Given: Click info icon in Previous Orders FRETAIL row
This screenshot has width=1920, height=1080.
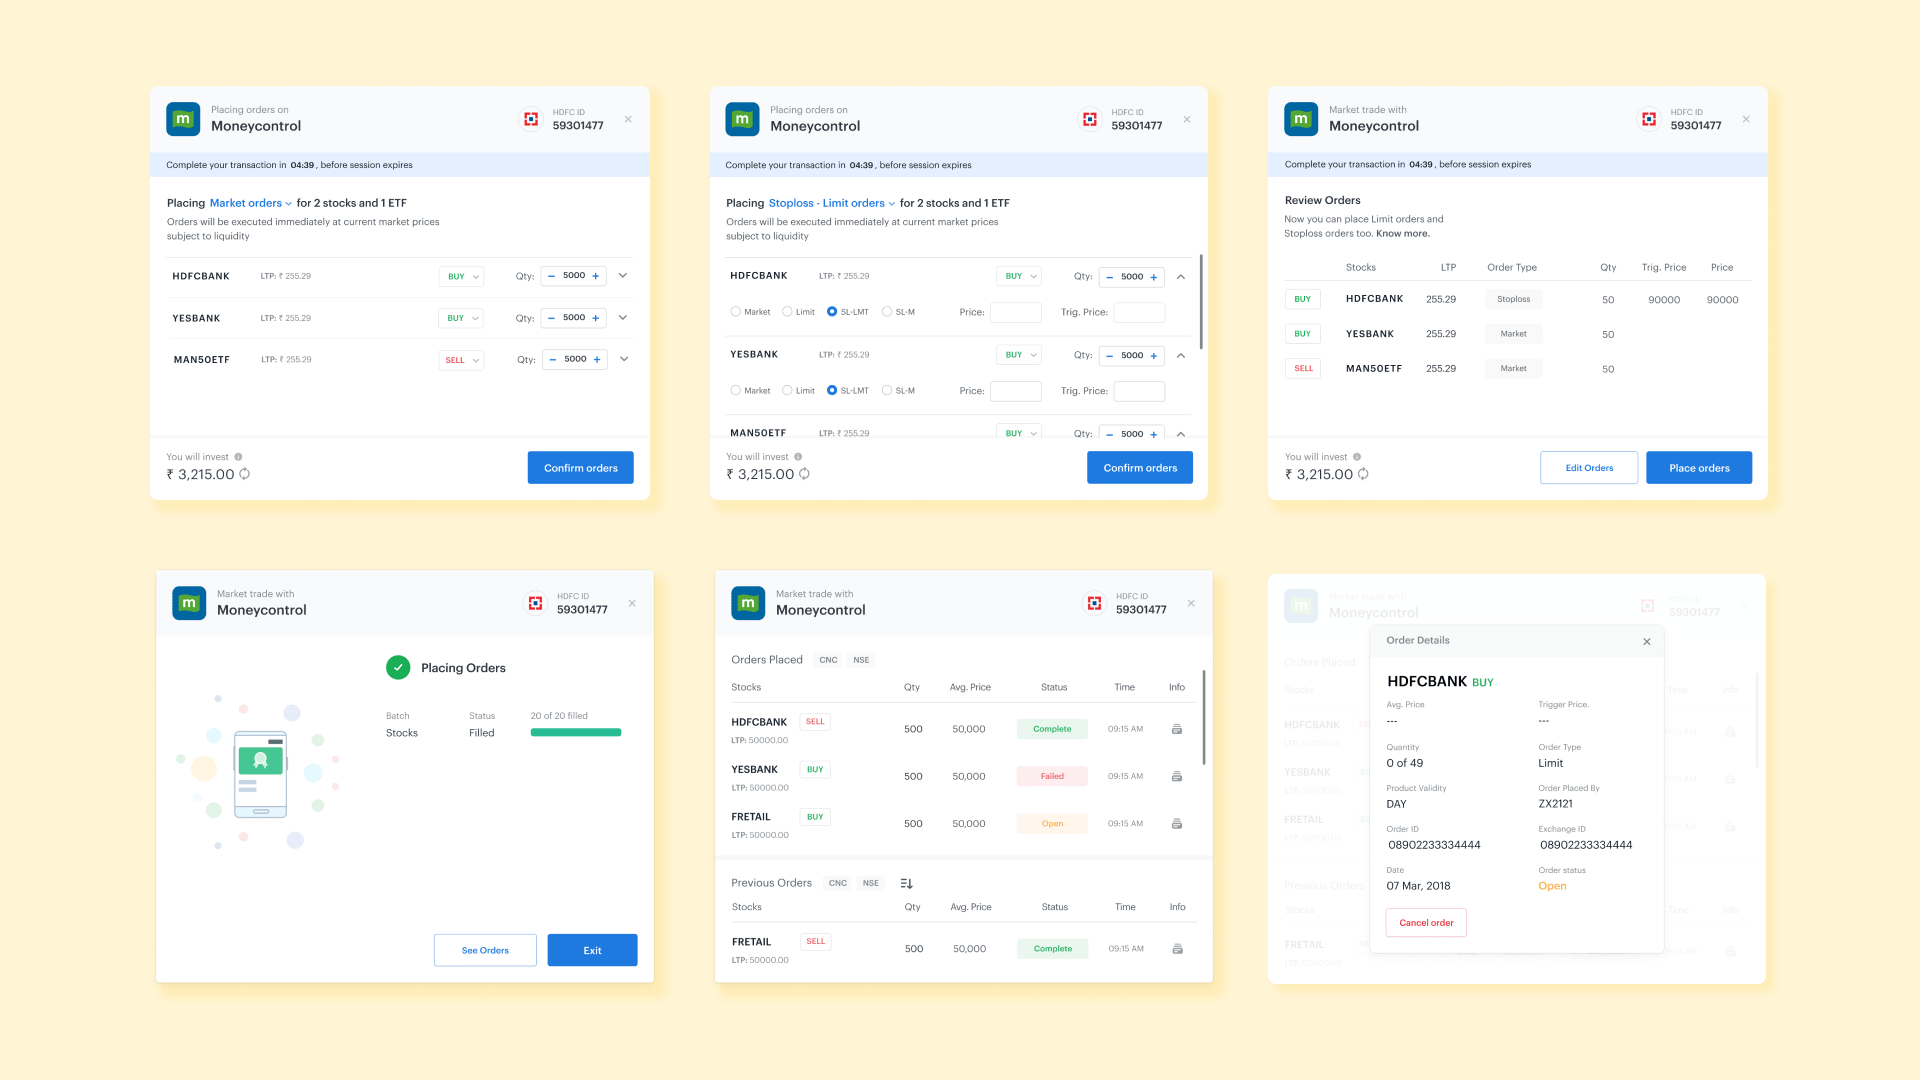Looking at the screenshot, I should pos(1178,949).
